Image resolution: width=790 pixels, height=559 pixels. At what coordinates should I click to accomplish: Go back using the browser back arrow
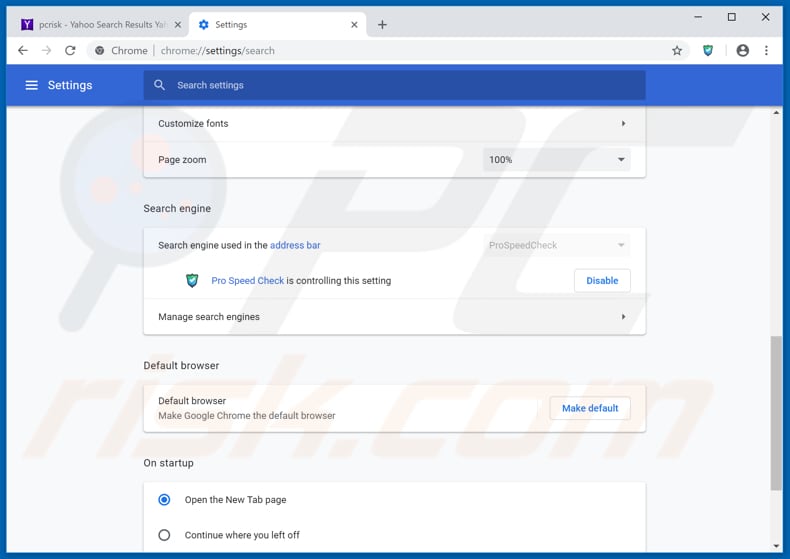coord(23,50)
